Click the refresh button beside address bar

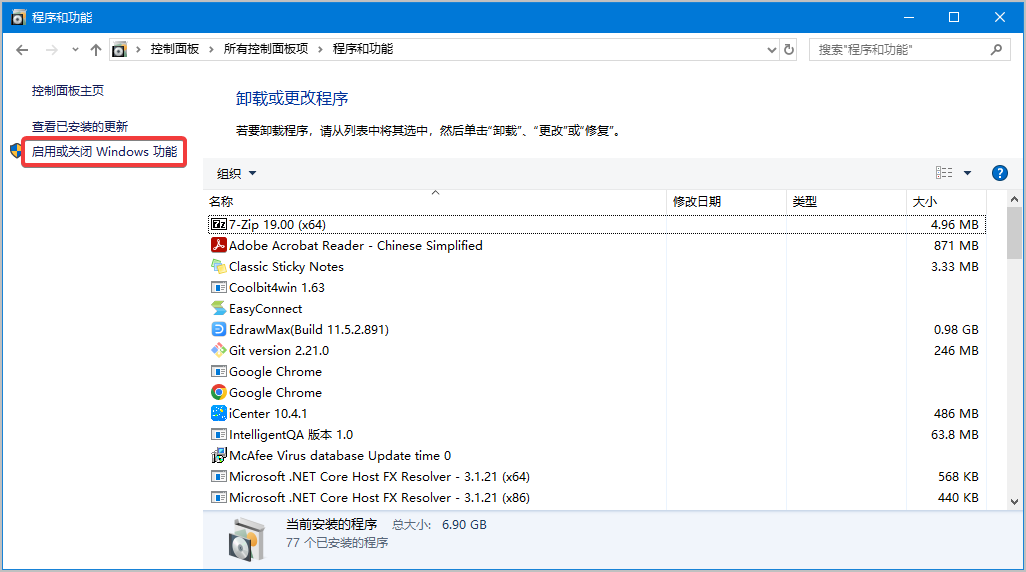[x=789, y=49]
